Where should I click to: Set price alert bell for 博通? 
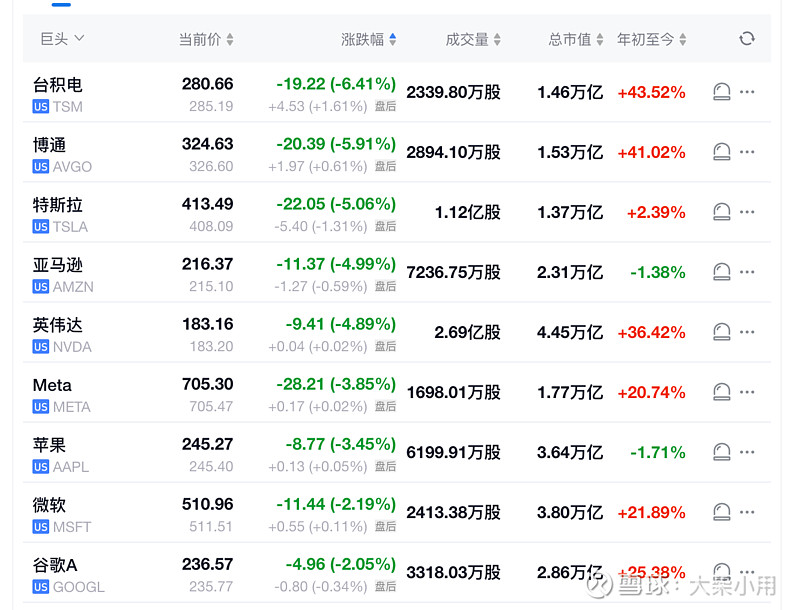(721, 152)
